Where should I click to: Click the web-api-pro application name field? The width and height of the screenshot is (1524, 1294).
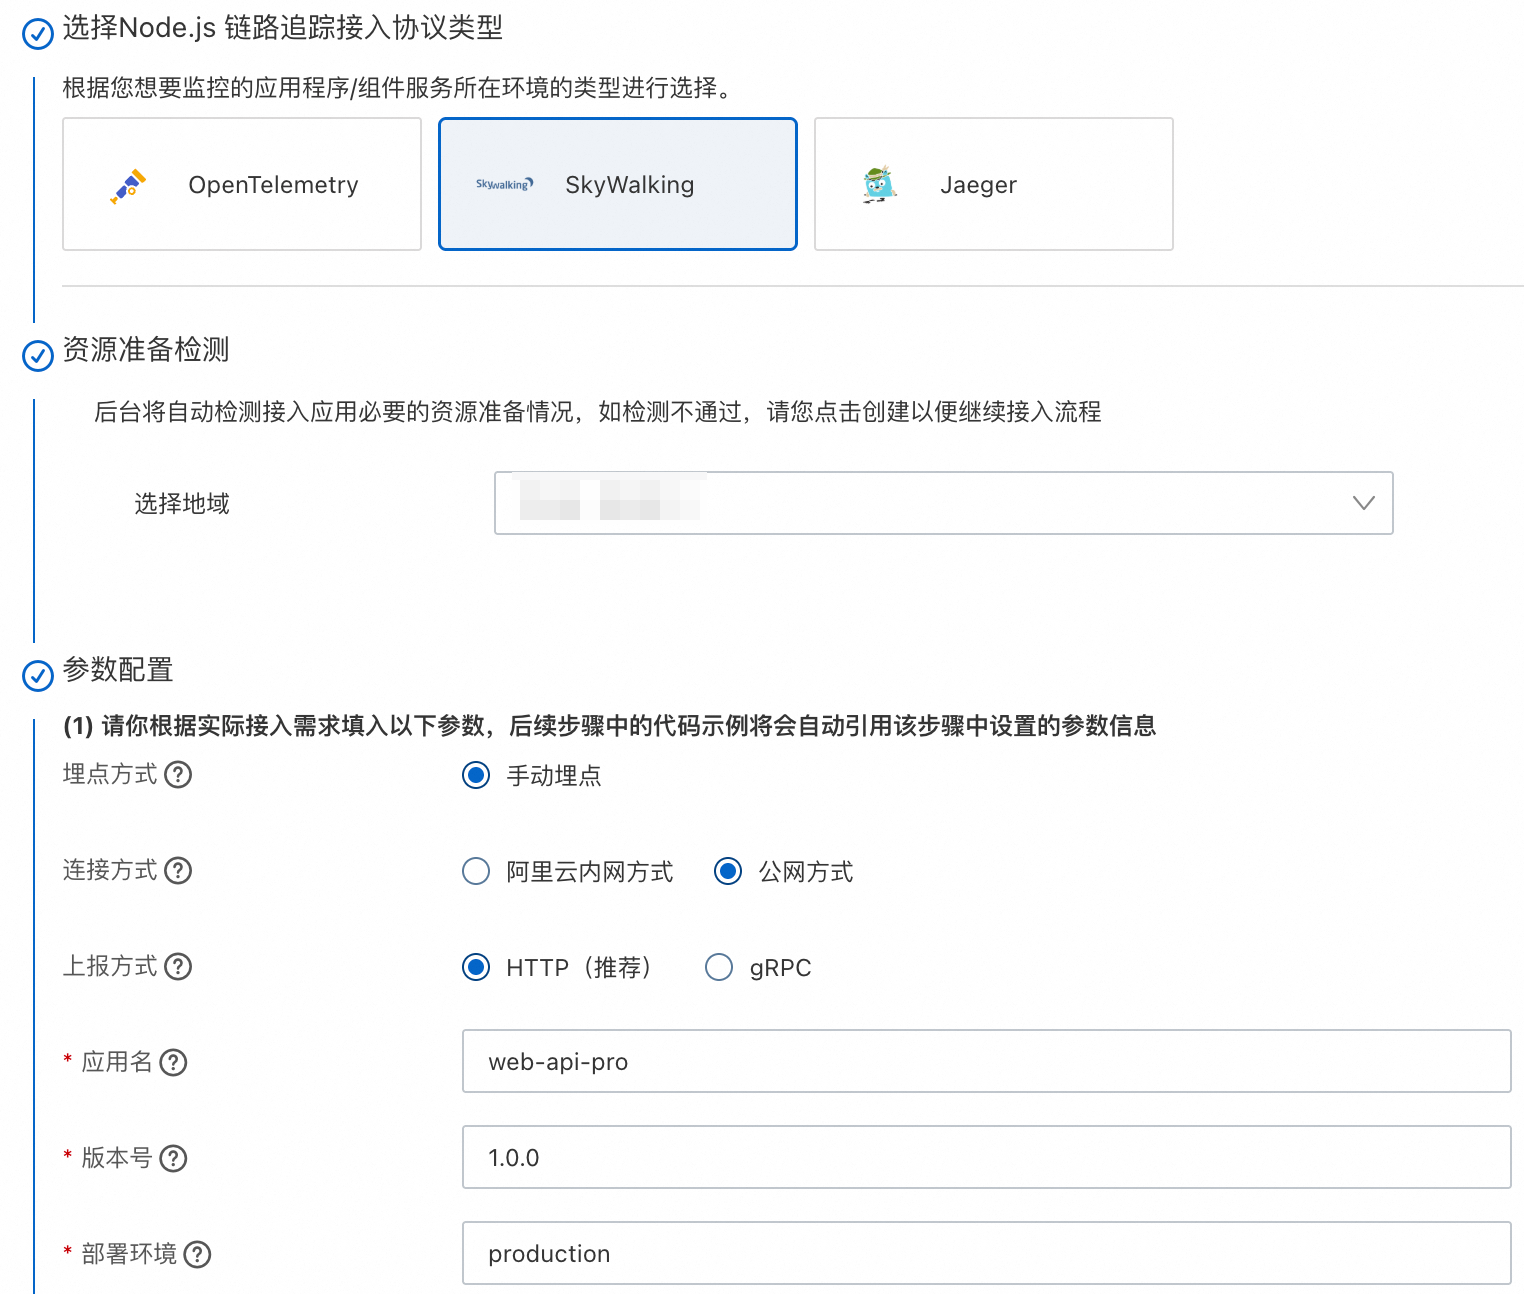985,1062
